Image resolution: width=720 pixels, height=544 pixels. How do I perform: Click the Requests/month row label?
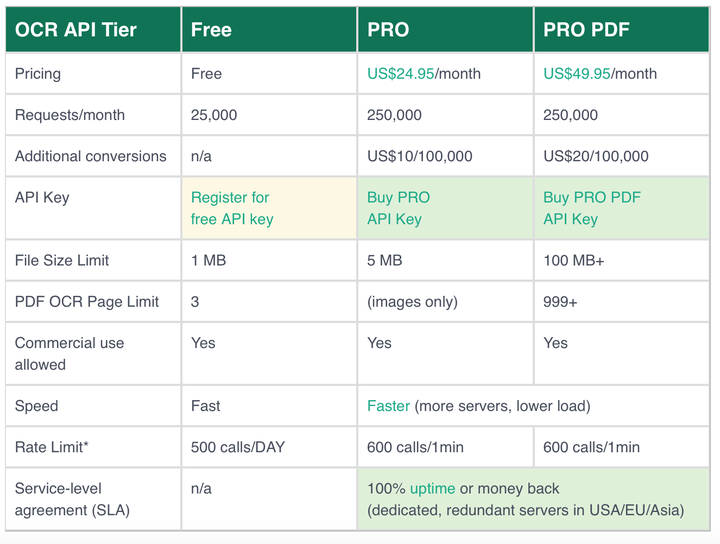tap(70, 115)
